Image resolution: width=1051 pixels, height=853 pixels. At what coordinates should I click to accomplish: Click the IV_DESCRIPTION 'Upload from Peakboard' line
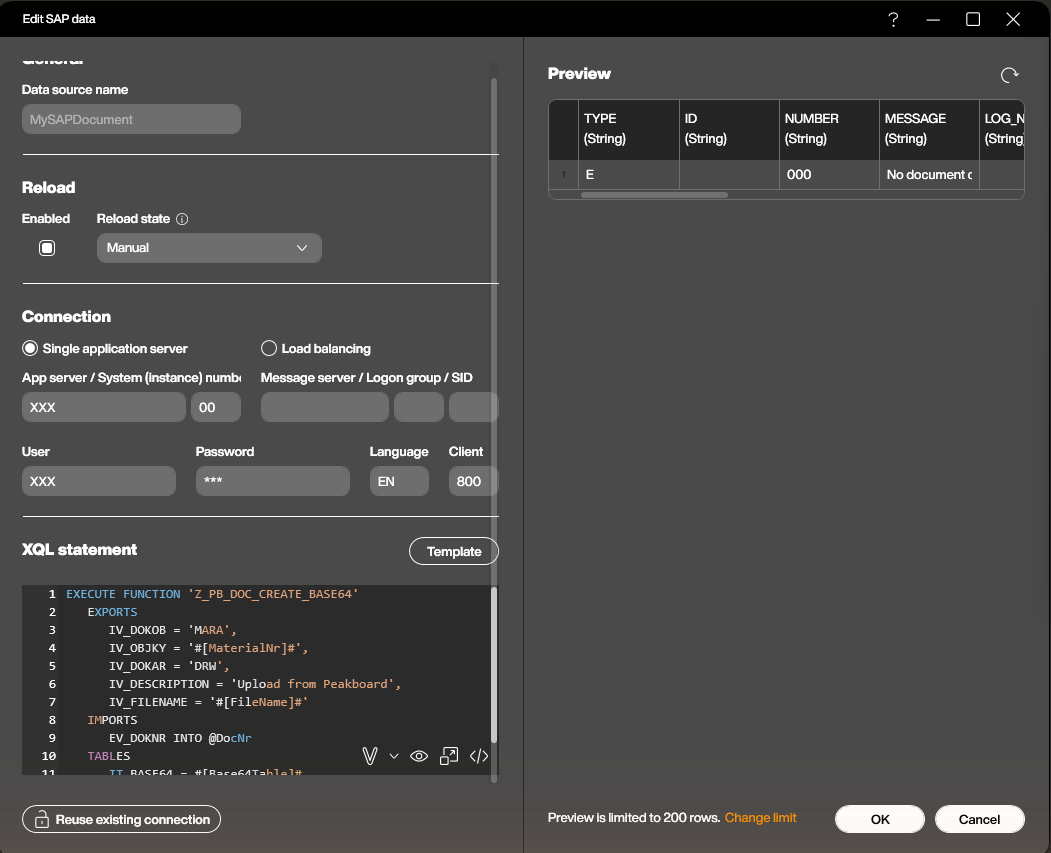tap(255, 684)
